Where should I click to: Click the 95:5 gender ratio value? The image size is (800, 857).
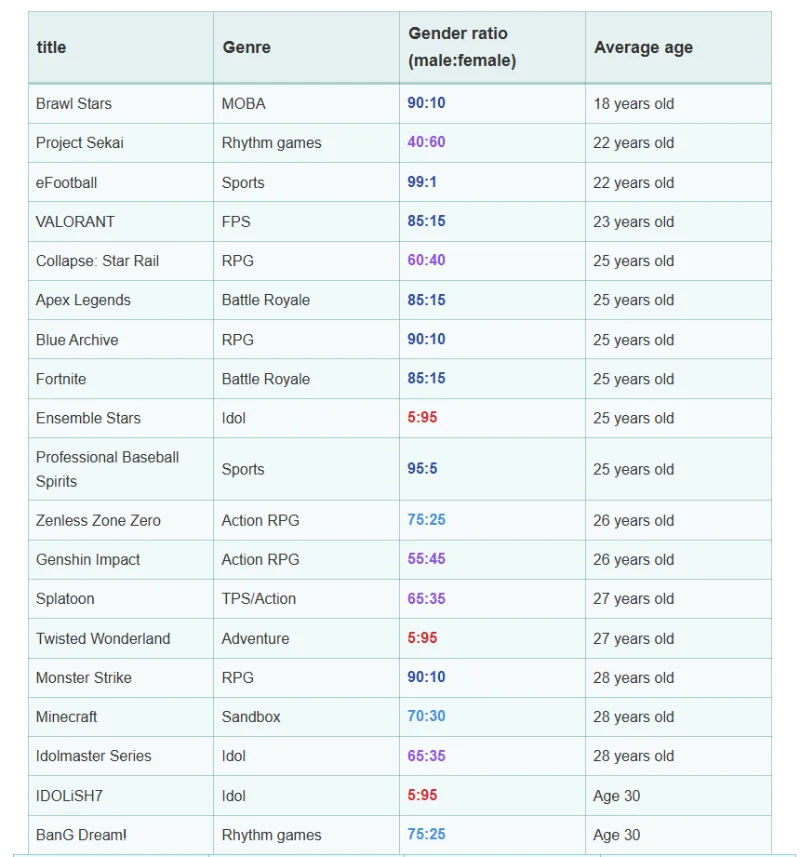pyautogui.click(x=422, y=469)
